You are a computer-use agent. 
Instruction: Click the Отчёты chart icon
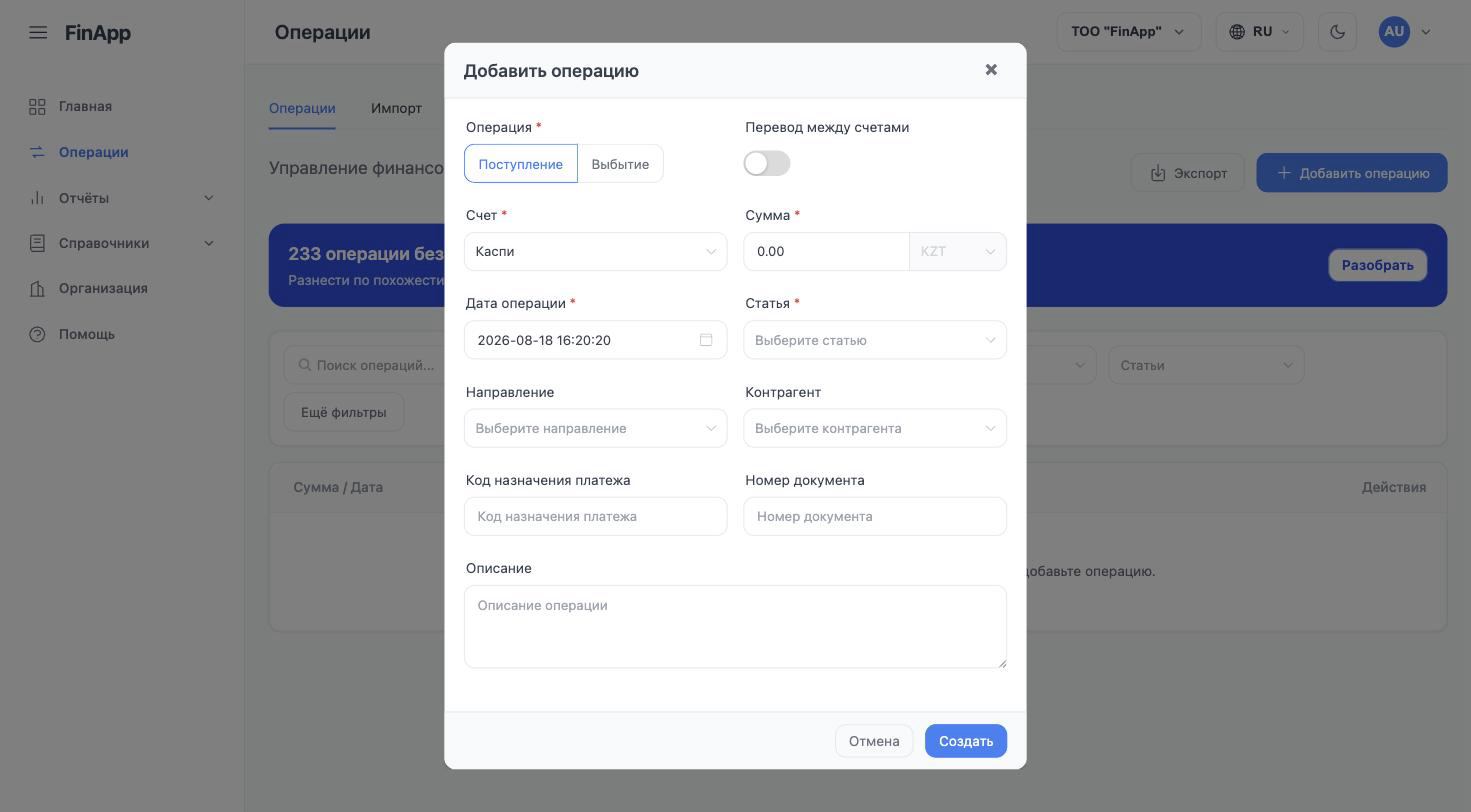tap(38, 198)
